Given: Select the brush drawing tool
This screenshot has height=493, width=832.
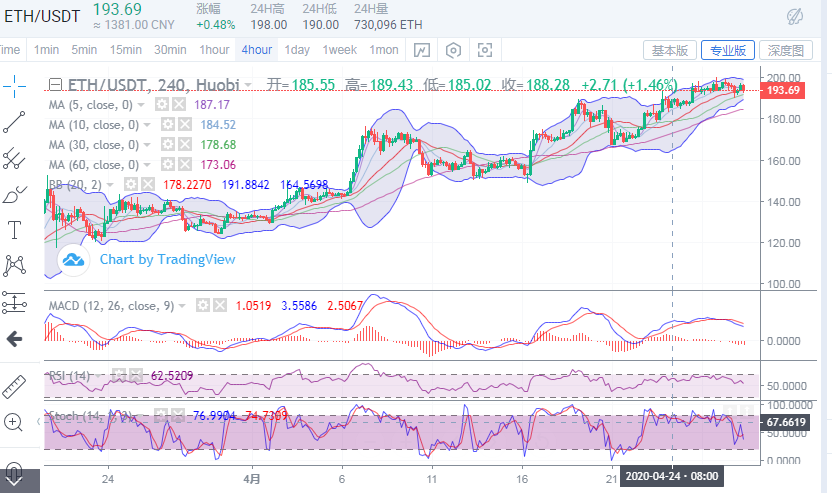Looking at the screenshot, I should click(14, 195).
